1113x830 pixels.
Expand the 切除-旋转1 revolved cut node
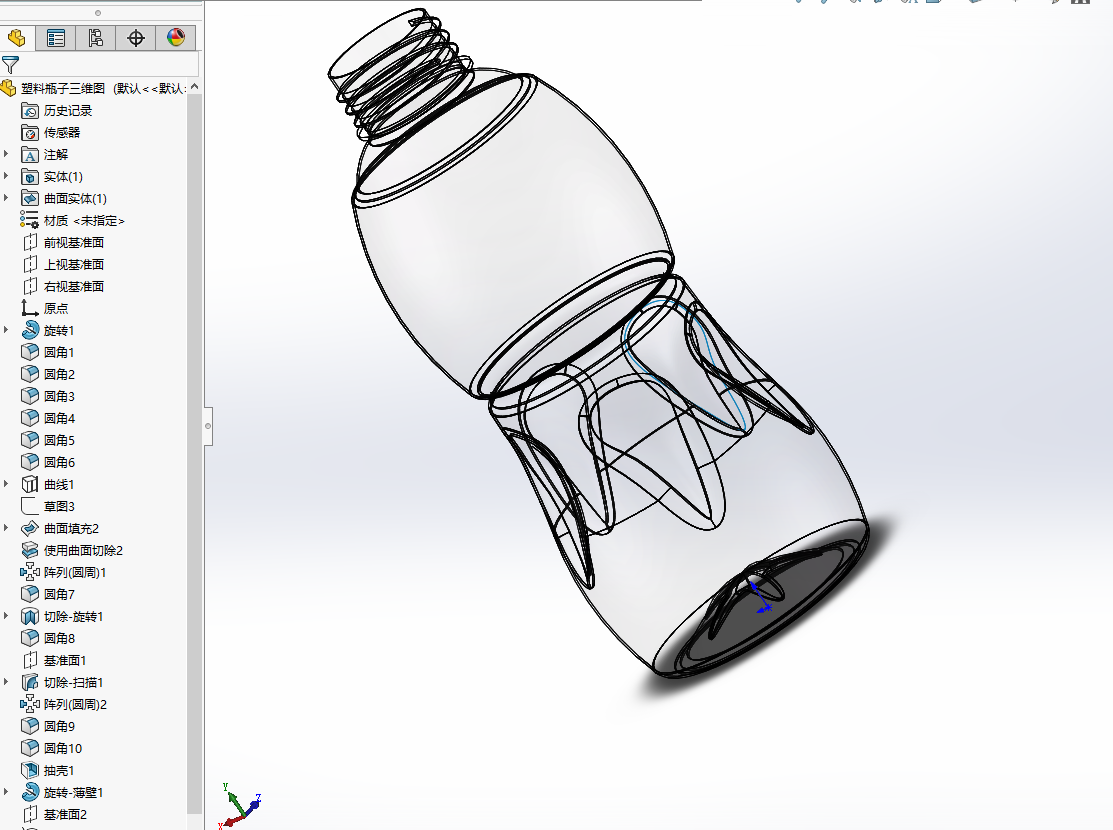[x=6, y=616]
